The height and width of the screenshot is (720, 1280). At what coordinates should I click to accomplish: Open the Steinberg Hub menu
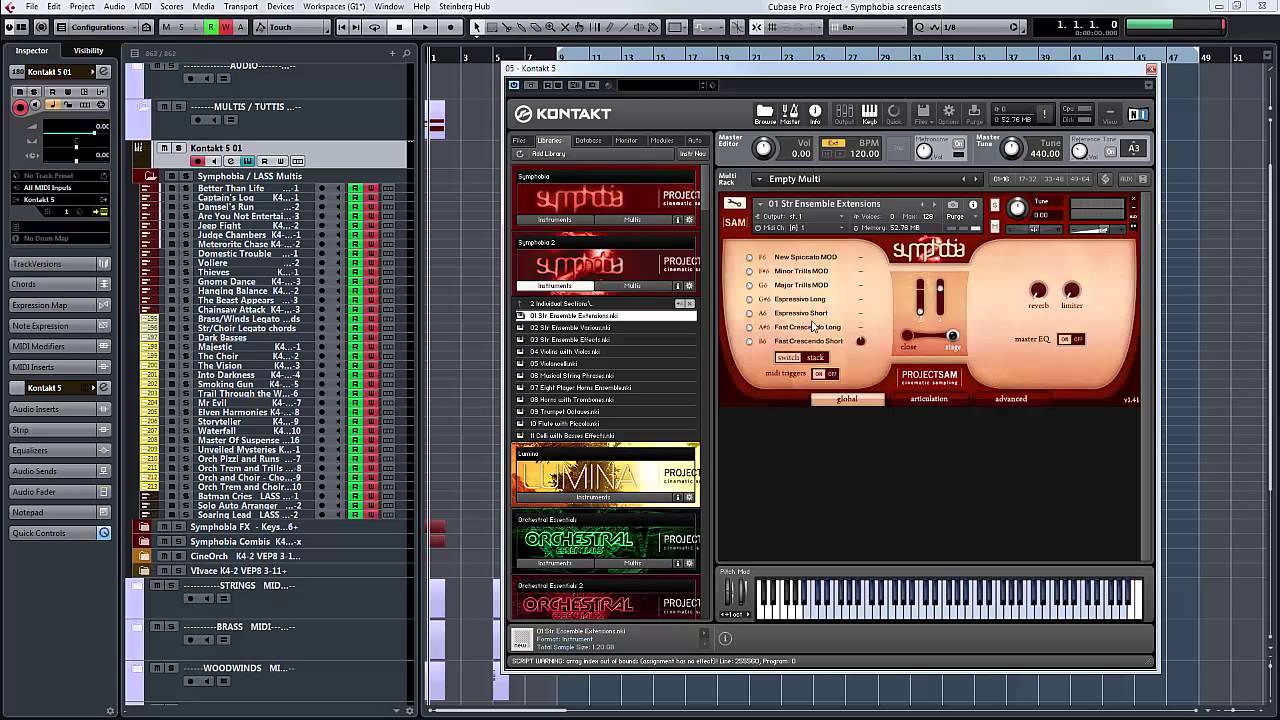coord(464,6)
